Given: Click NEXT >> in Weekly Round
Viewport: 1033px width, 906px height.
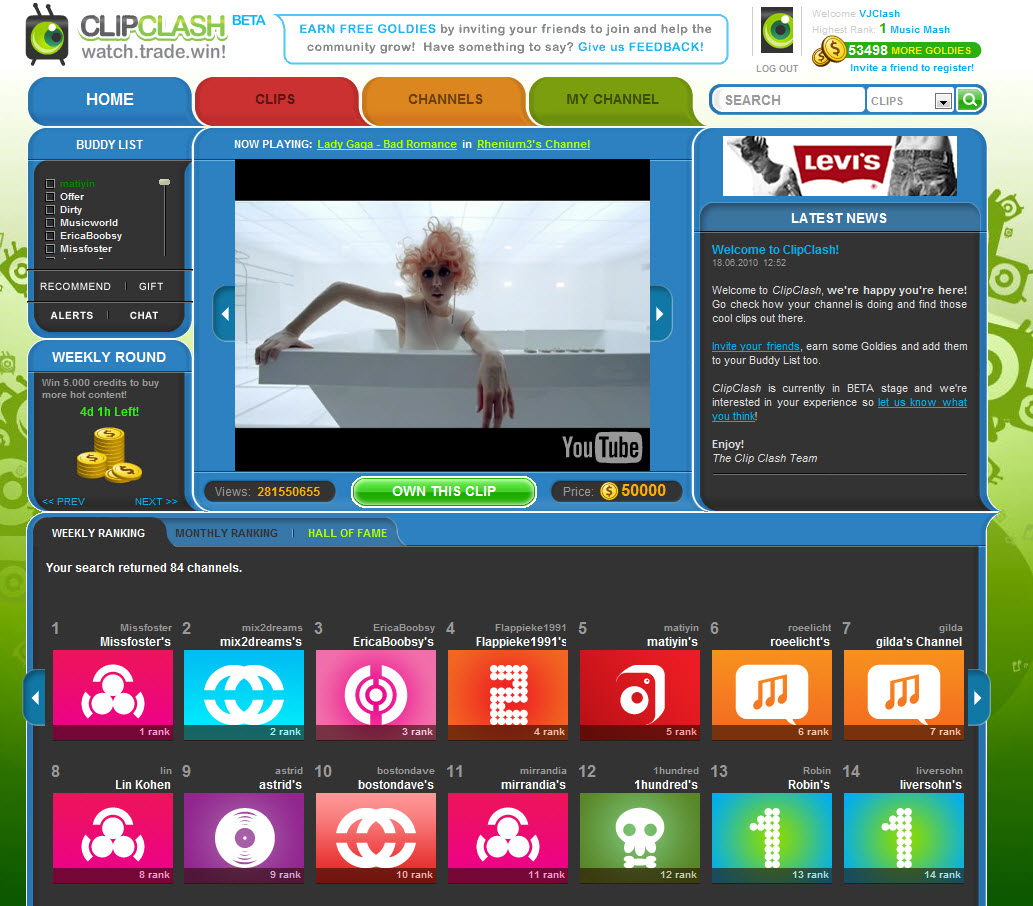Looking at the screenshot, I should point(156,501).
